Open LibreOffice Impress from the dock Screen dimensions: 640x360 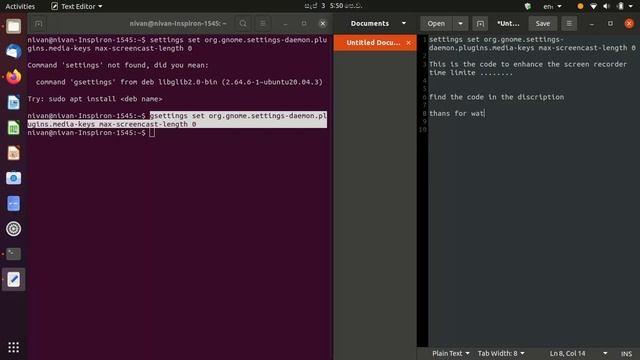coord(13,153)
